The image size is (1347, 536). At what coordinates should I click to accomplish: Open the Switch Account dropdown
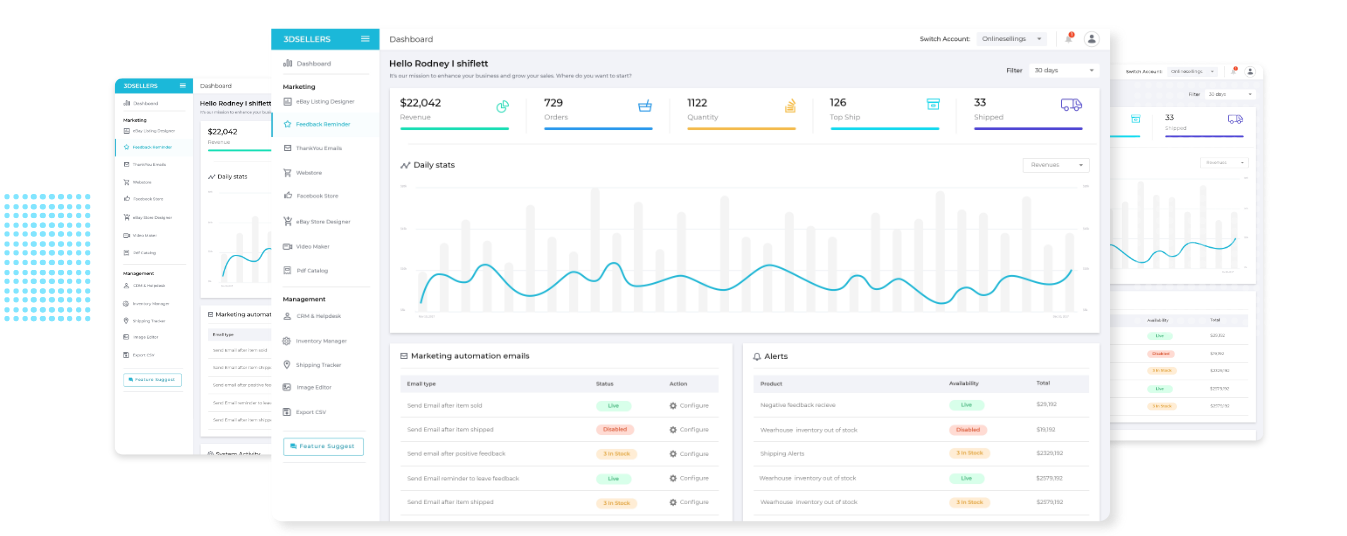[x=1011, y=39]
